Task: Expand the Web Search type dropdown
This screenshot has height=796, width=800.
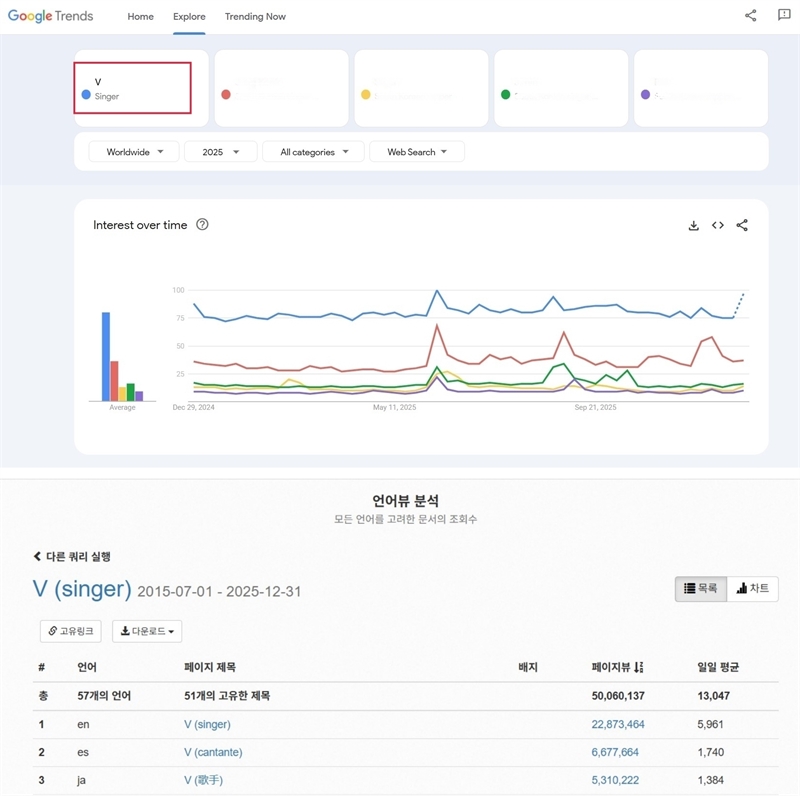Action: 417,152
